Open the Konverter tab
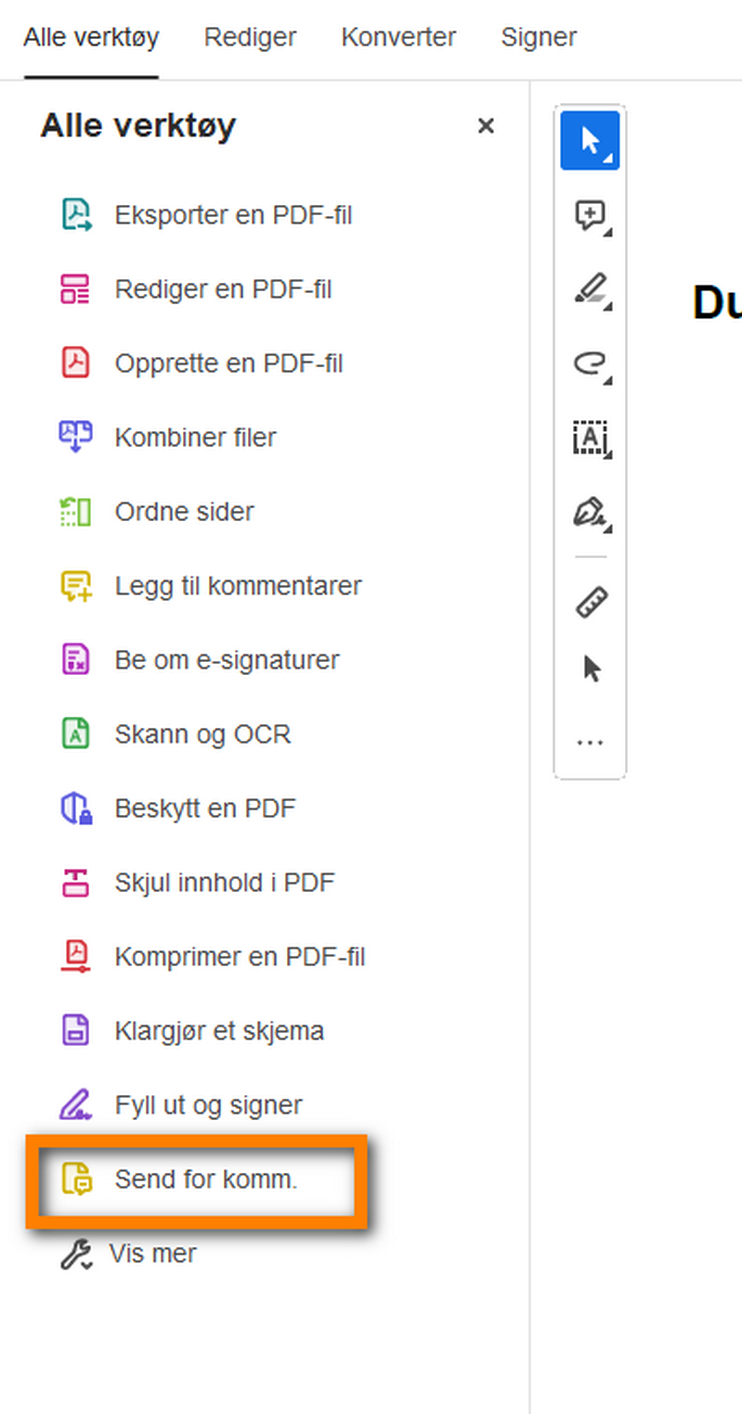 tap(398, 38)
